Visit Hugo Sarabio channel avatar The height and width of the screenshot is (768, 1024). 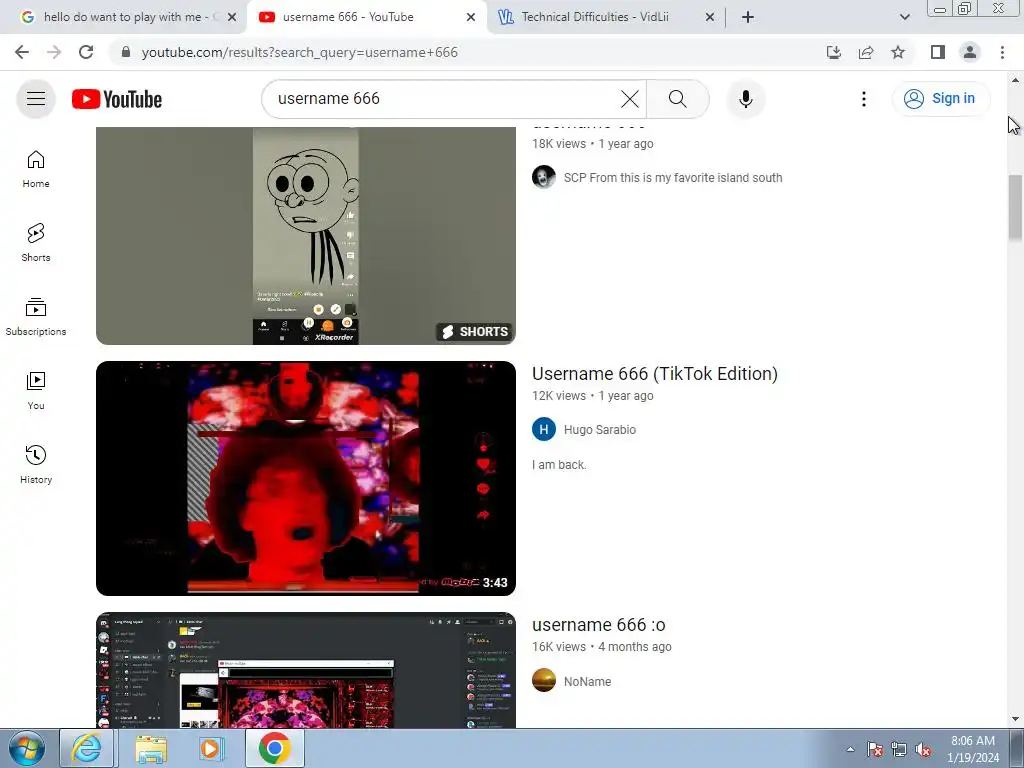(x=543, y=429)
